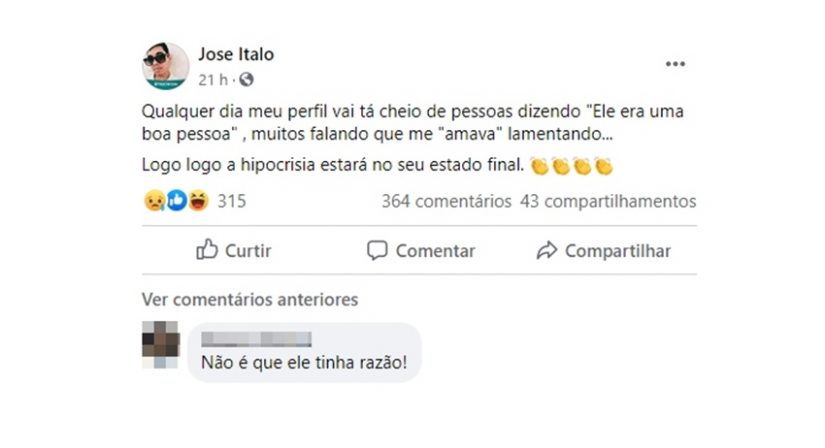
Task: Open the post options three-dot menu
Action: pyautogui.click(x=676, y=64)
